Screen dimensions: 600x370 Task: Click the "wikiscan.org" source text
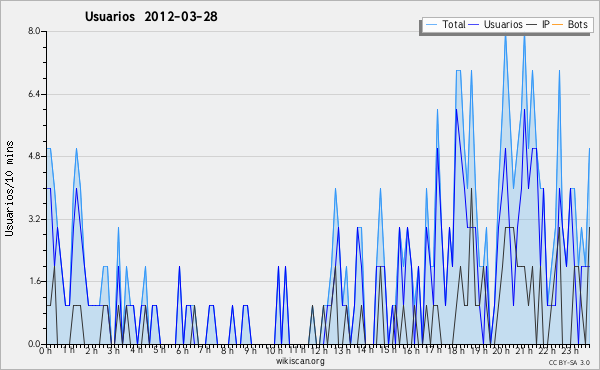click(x=300, y=361)
